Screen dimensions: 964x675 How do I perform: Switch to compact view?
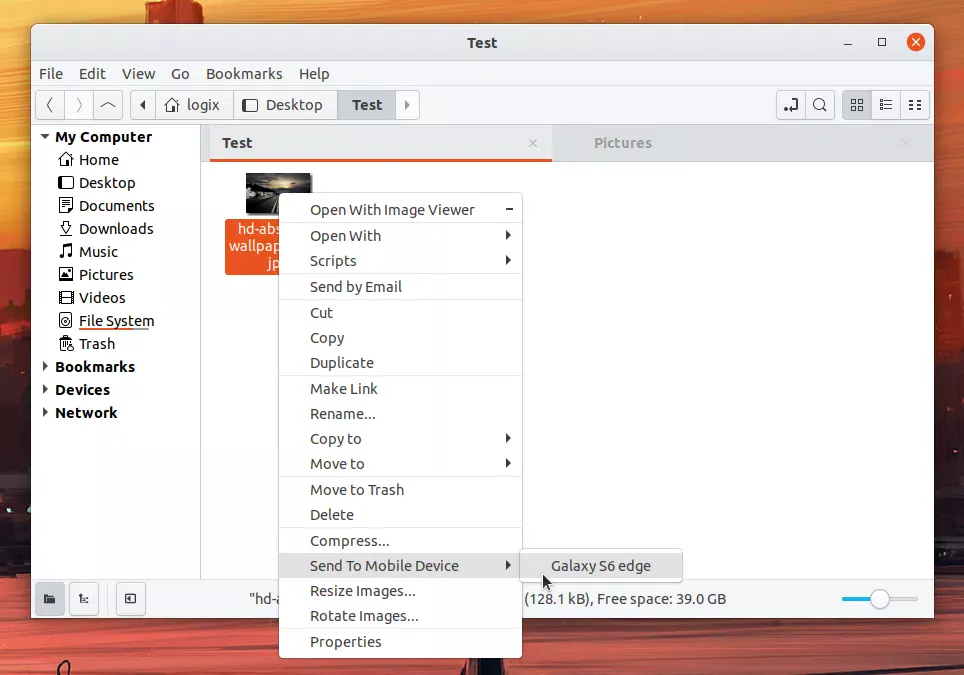915,105
